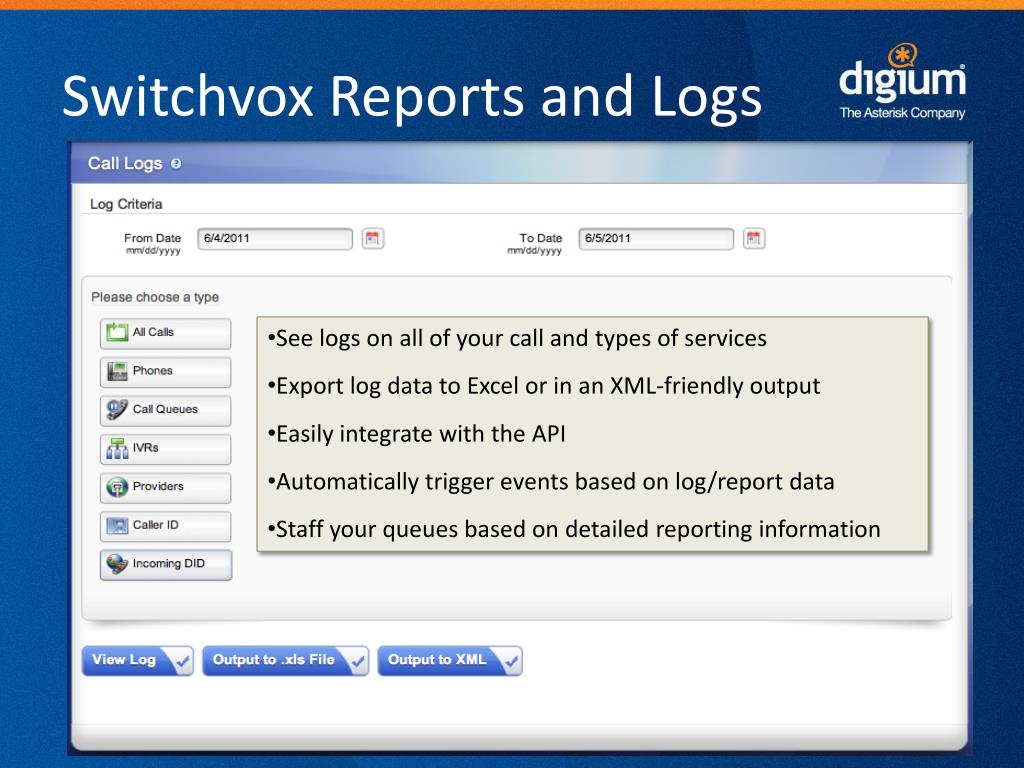Screen dimensions: 1024x768
Task: Click the Call Queues headset icon
Action: pyautogui.click(x=117, y=409)
